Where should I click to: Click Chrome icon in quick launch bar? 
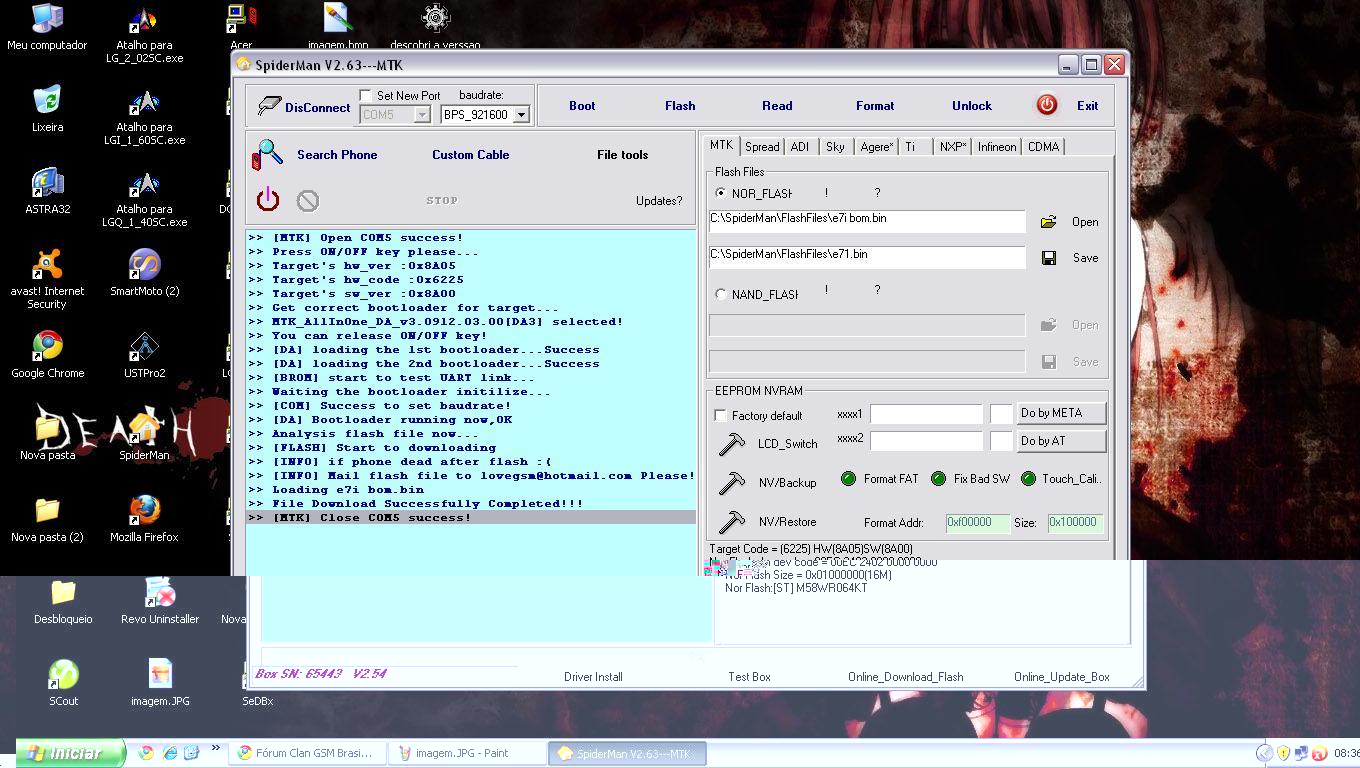pos(146,752)
